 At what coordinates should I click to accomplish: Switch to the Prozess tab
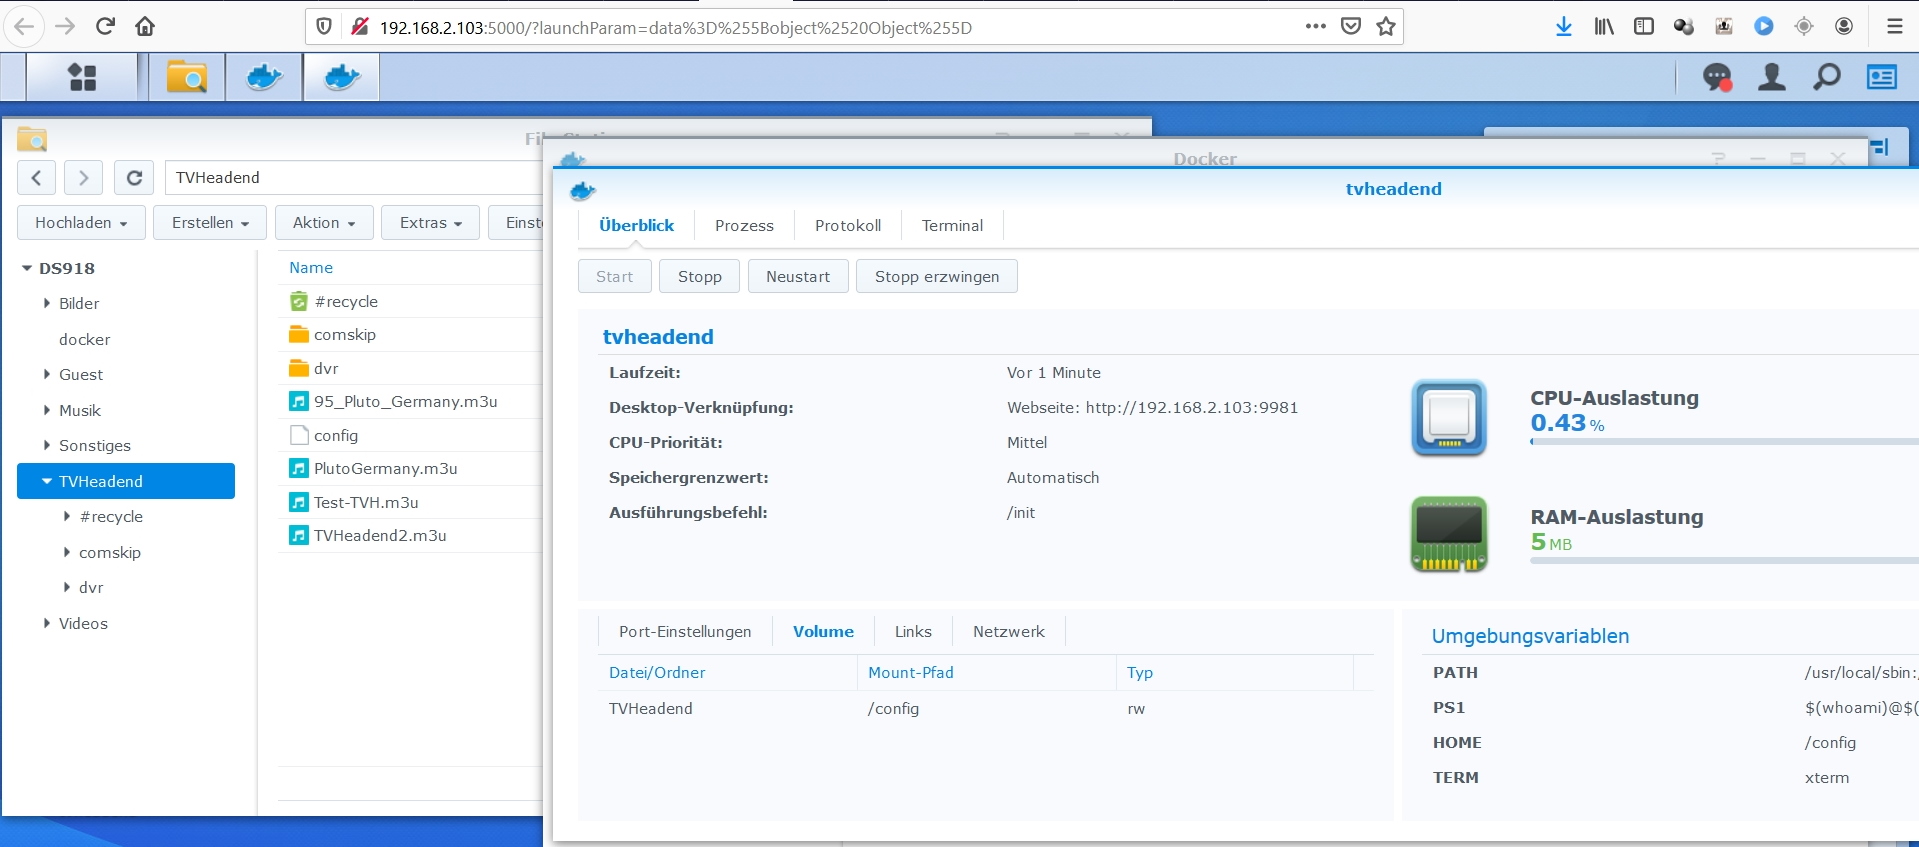[x=744, y=226]
